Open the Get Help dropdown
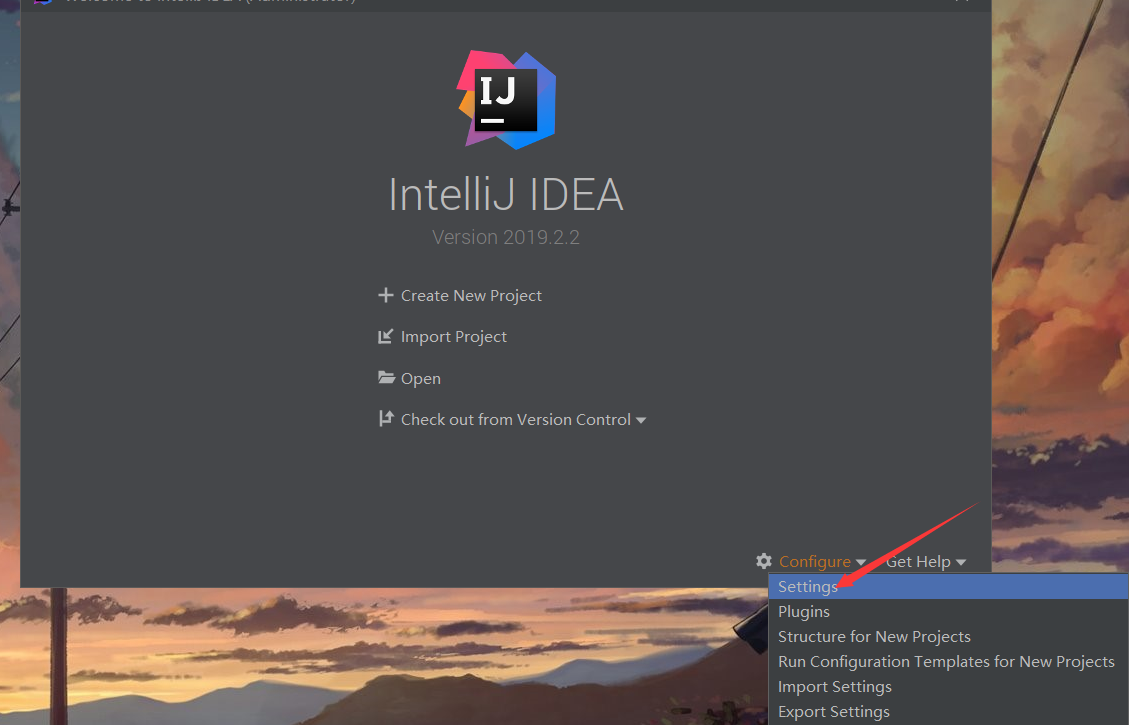Image resolution: width=1129 pixels, height=725 pixels. 926,562
